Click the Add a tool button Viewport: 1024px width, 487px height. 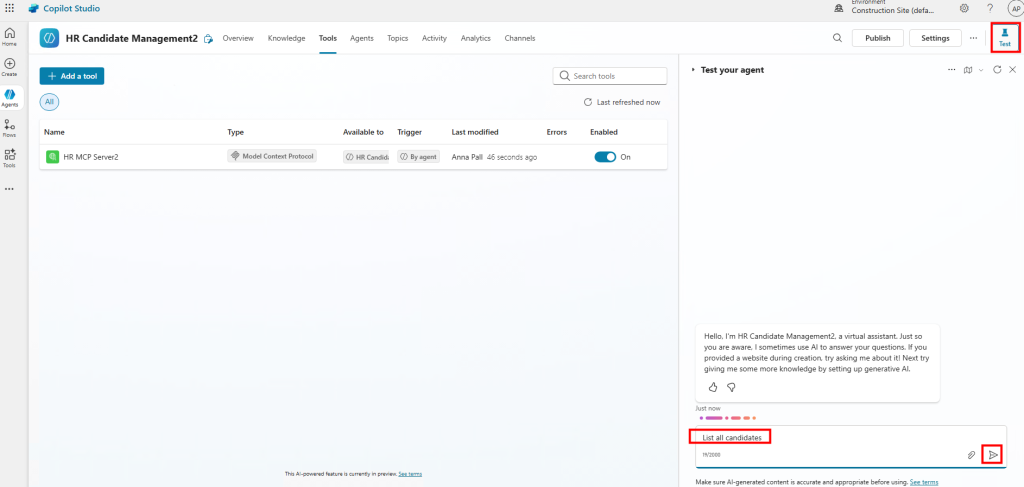pyautogui.click(x=72, y=76)
